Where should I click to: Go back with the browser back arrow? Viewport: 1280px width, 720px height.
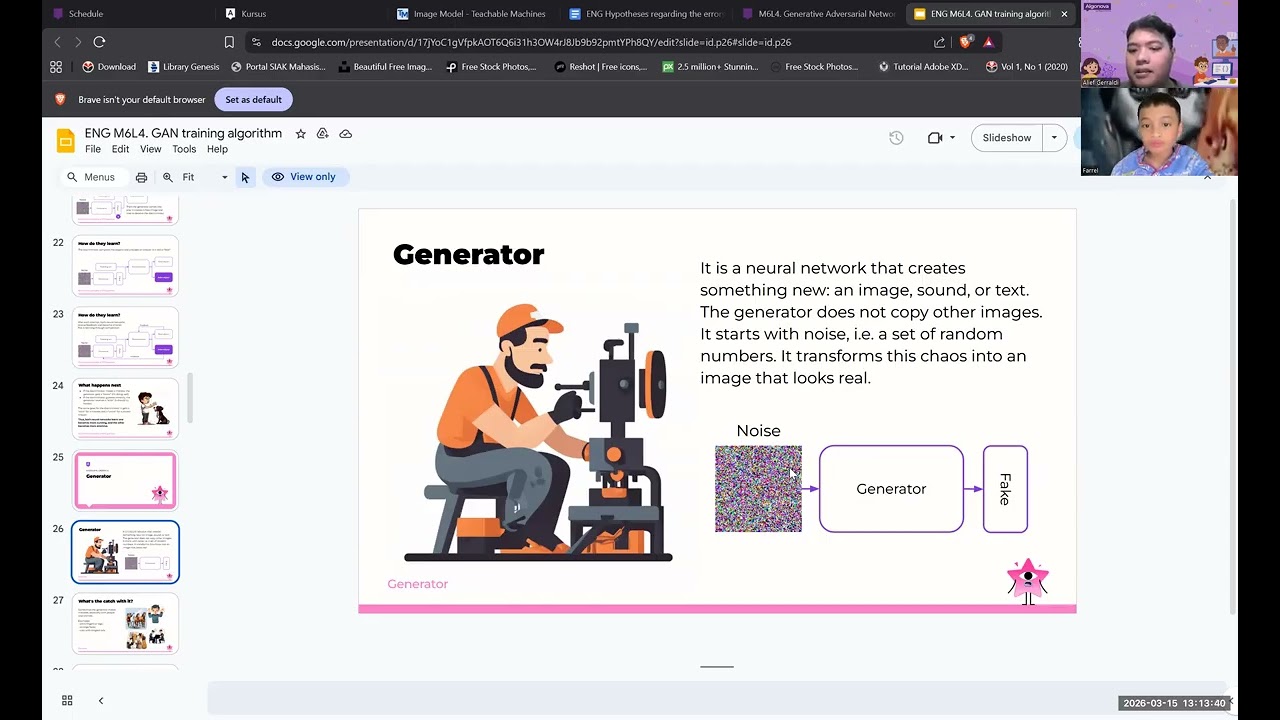[57, 42]
